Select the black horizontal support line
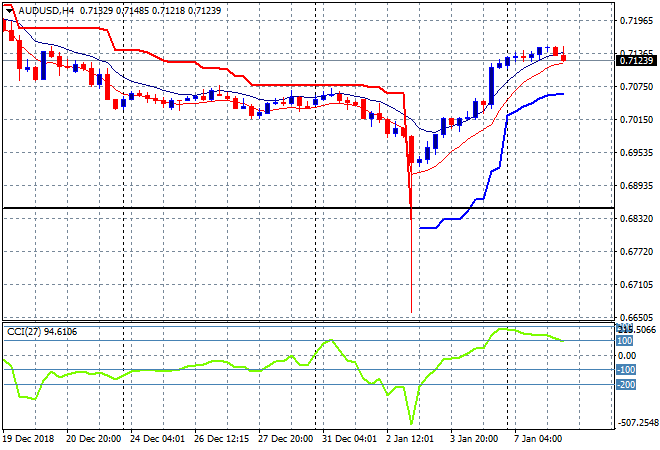This screenshot has width=660, height=450. [x=200, y=208]
